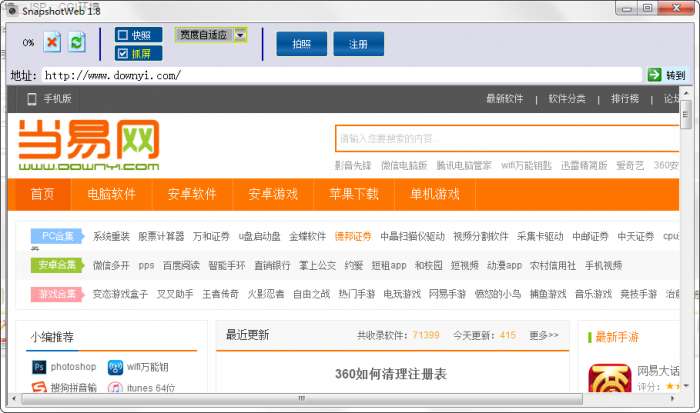This screenshot has width=700, height=413.
Task: Click the 火影忍者 link
Action: [x=266, y=294]
